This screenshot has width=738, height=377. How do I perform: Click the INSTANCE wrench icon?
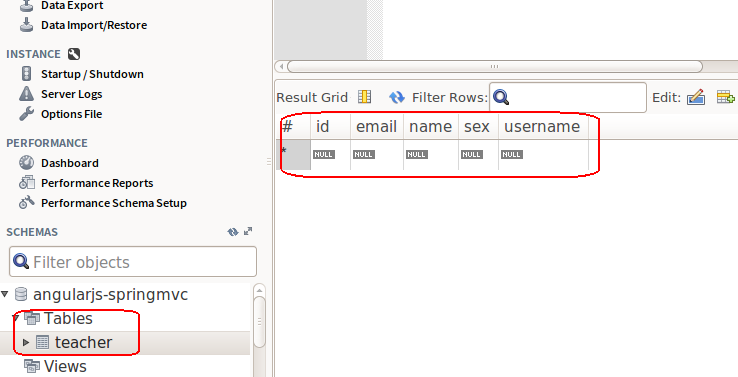point(74,54)
